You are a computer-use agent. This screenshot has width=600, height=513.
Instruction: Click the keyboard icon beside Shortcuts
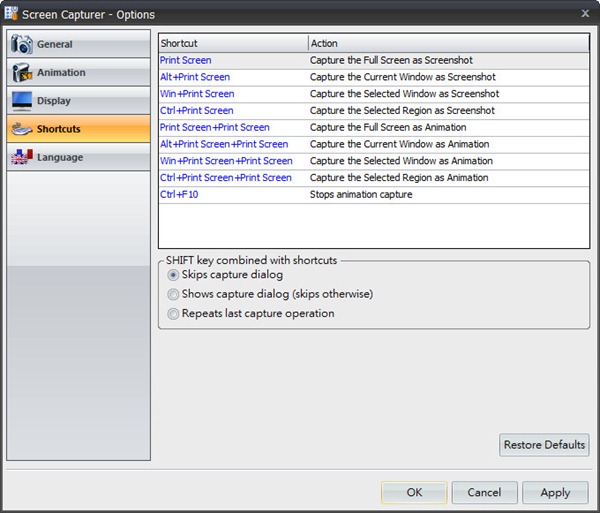point(21,129)
